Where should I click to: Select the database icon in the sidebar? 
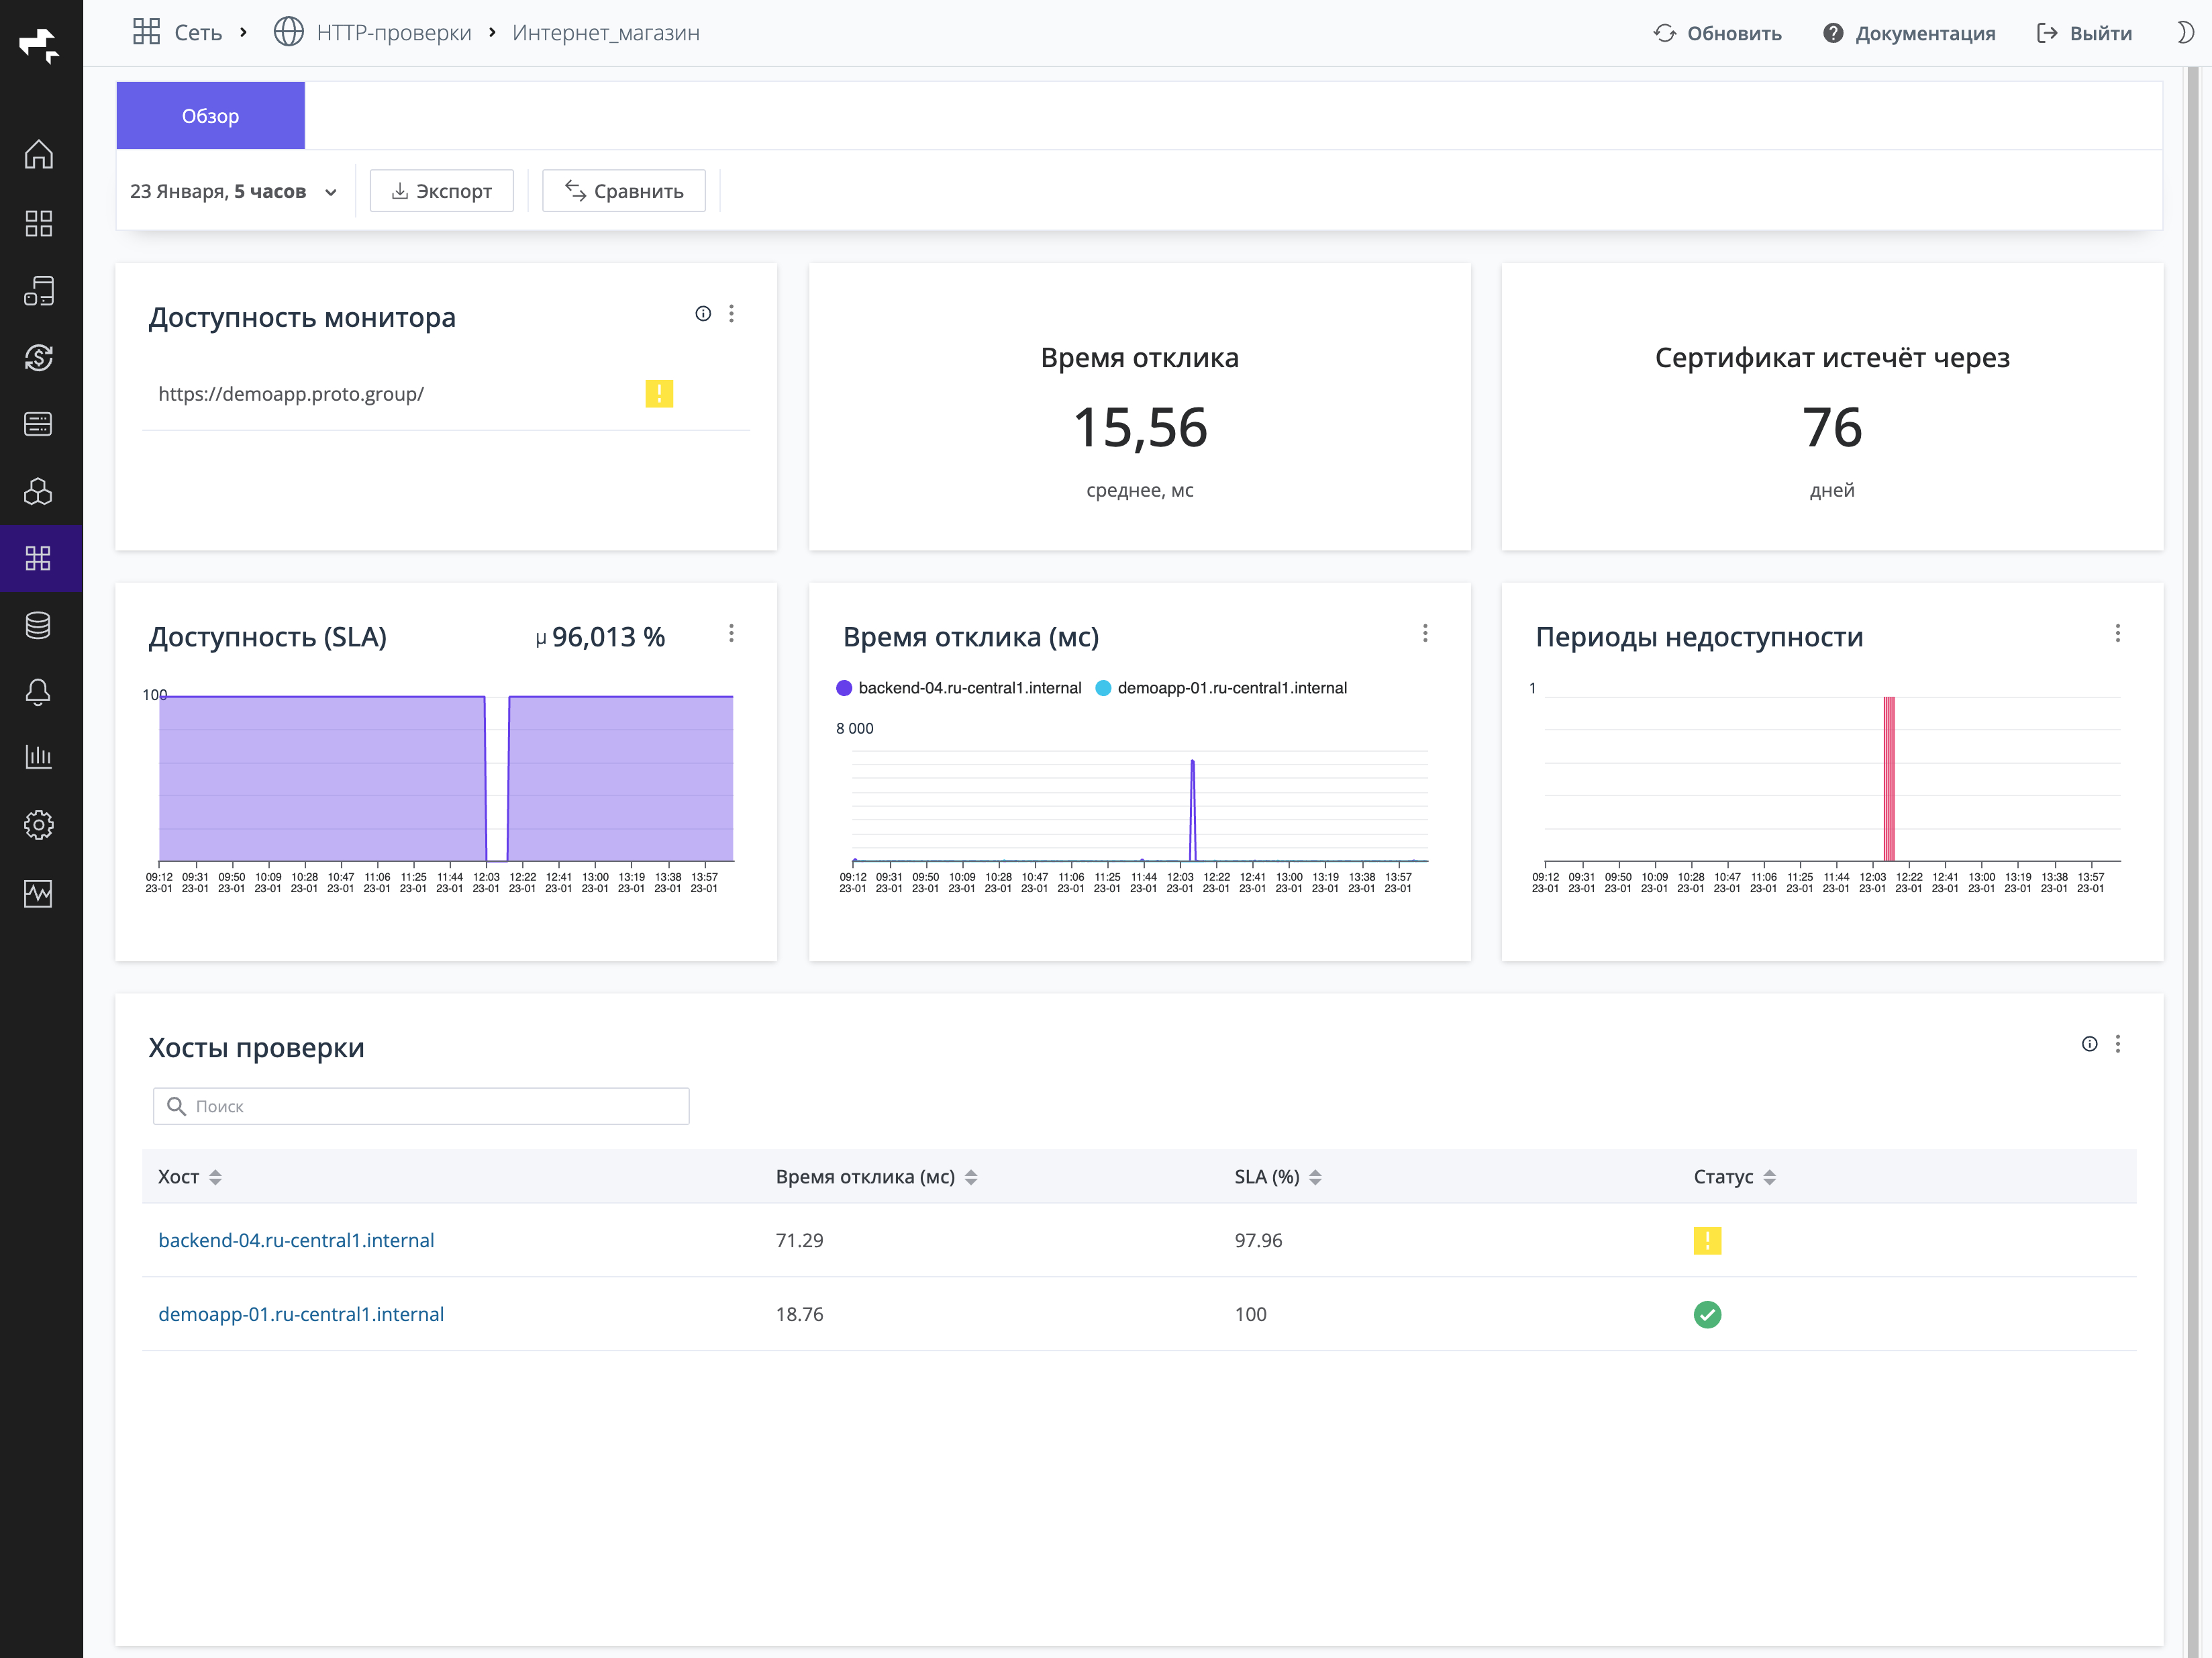click(39, 625)
